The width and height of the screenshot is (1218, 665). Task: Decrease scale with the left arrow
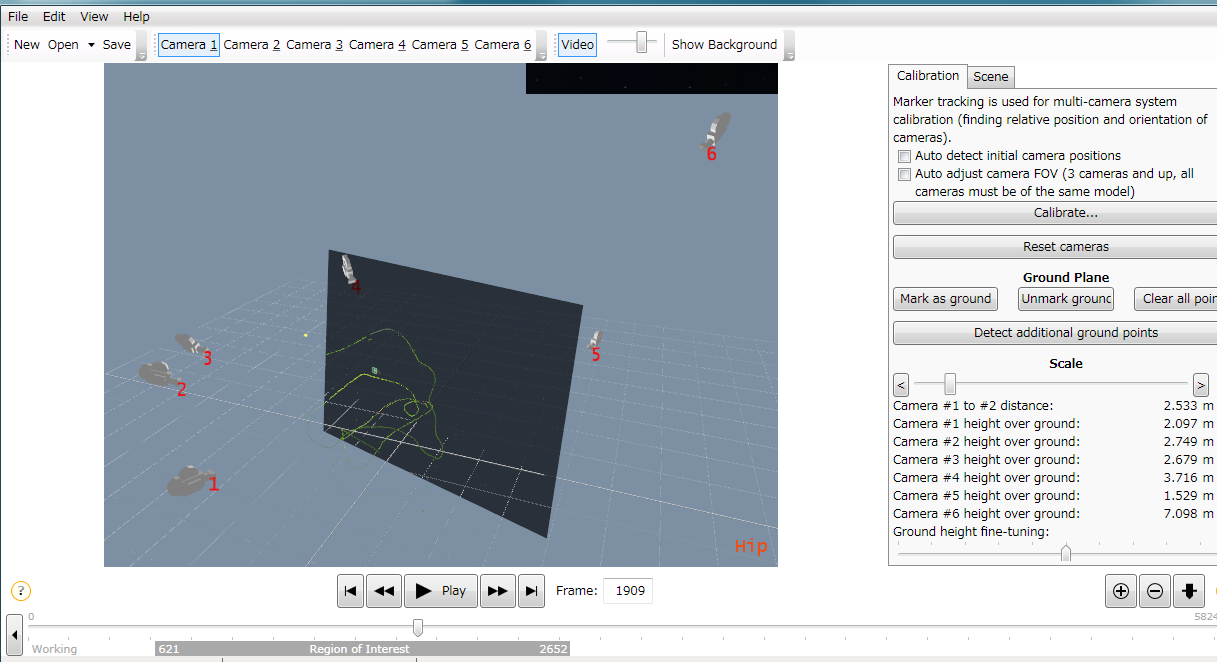901,384
